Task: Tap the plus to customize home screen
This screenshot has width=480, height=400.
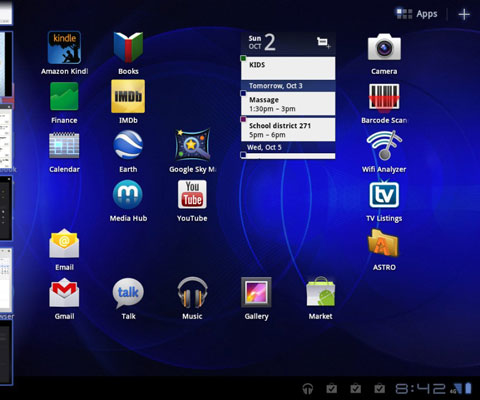Action: click(464, 15)
